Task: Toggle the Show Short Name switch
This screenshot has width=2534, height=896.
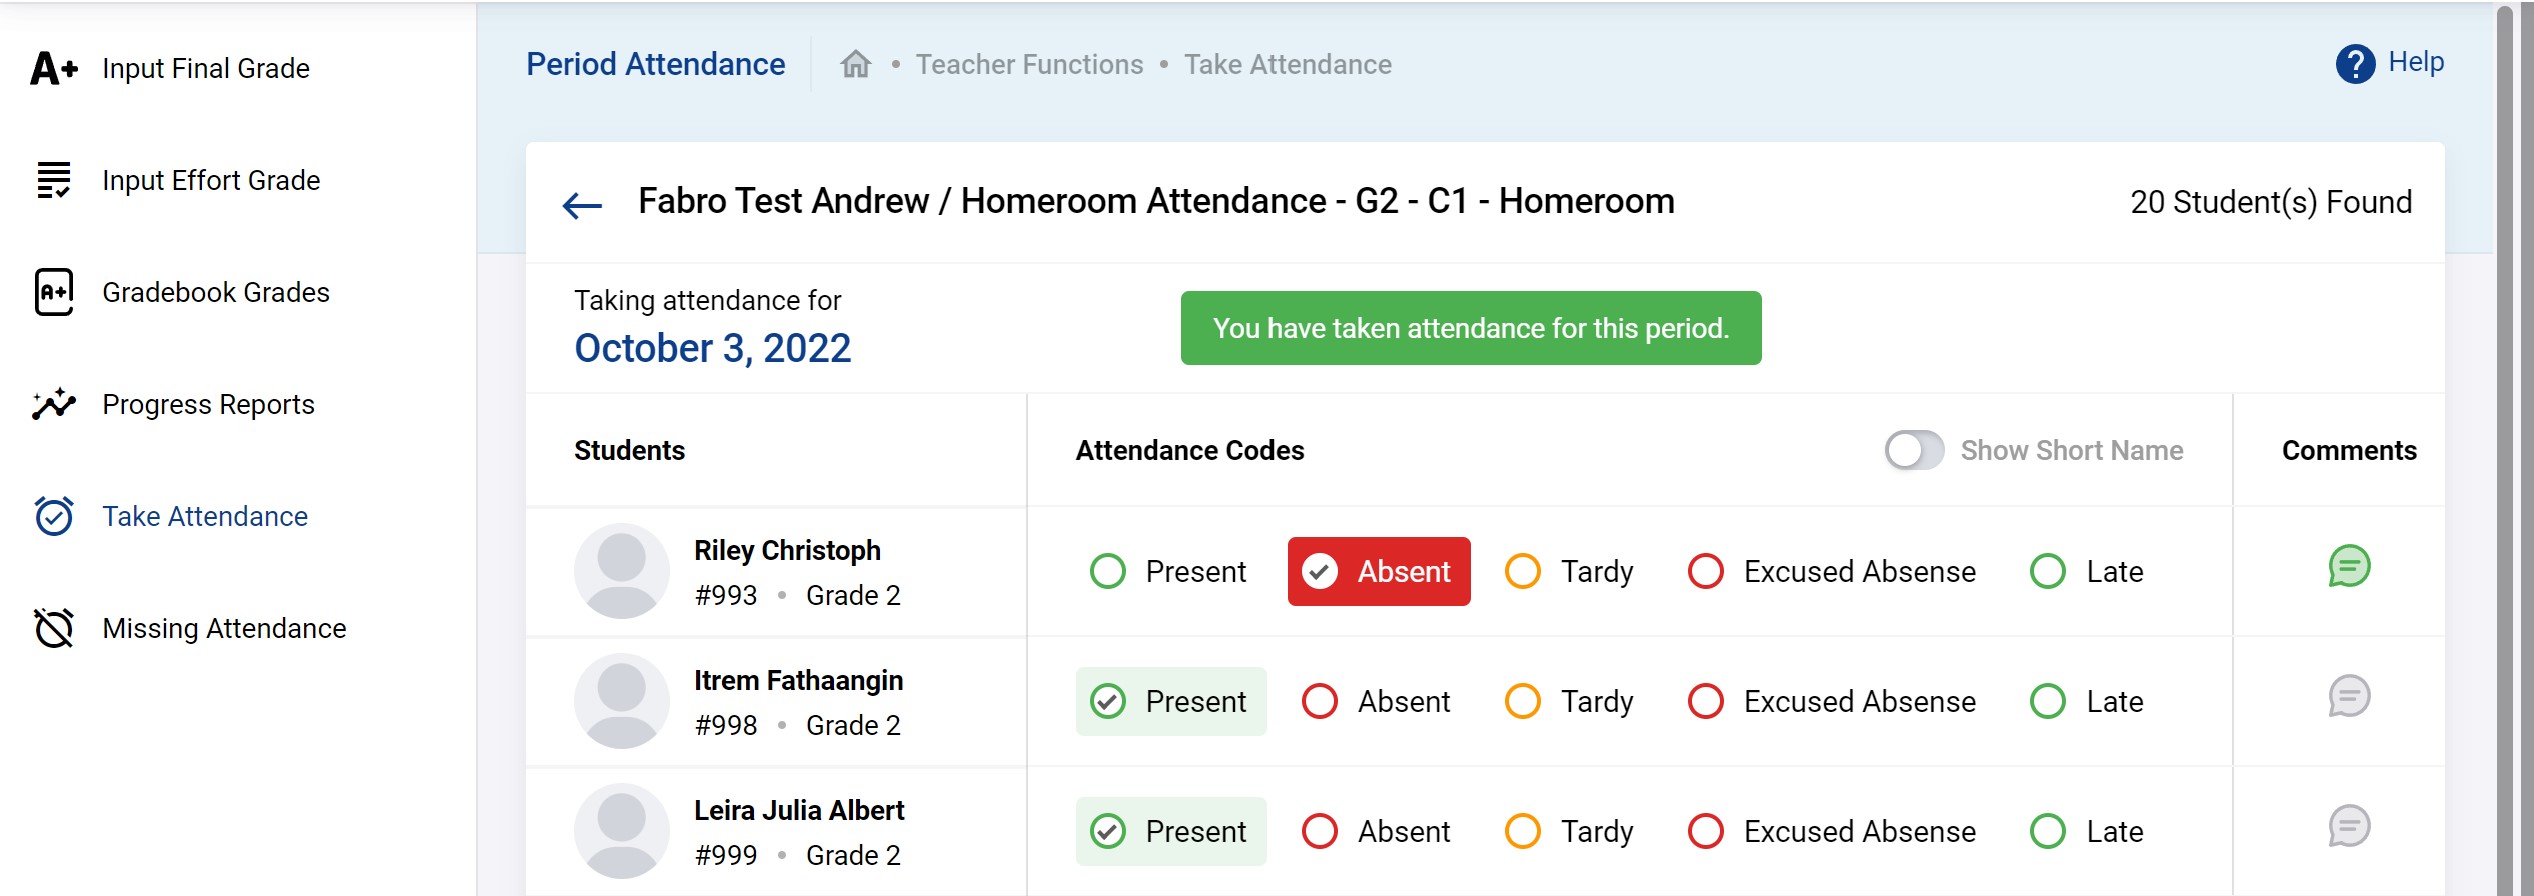Action: coord(1914,450)
